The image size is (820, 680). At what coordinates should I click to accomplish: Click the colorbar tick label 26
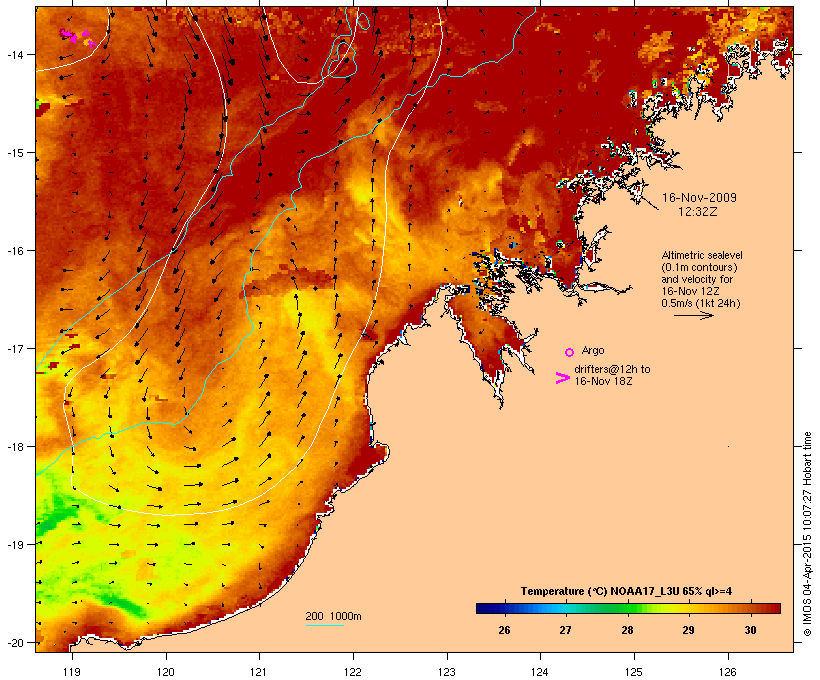504,630
